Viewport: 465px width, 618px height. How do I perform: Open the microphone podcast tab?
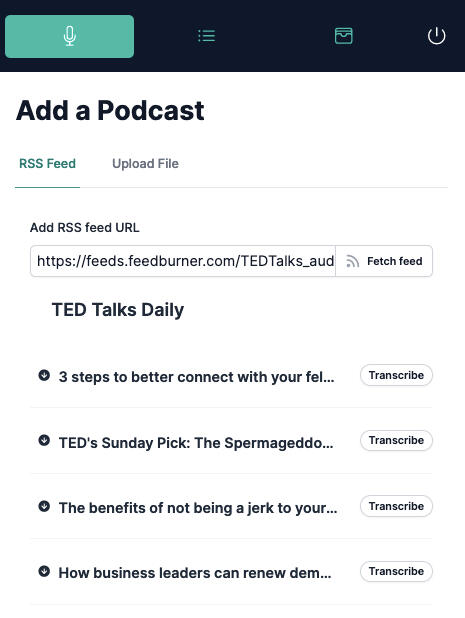point(69,36)
